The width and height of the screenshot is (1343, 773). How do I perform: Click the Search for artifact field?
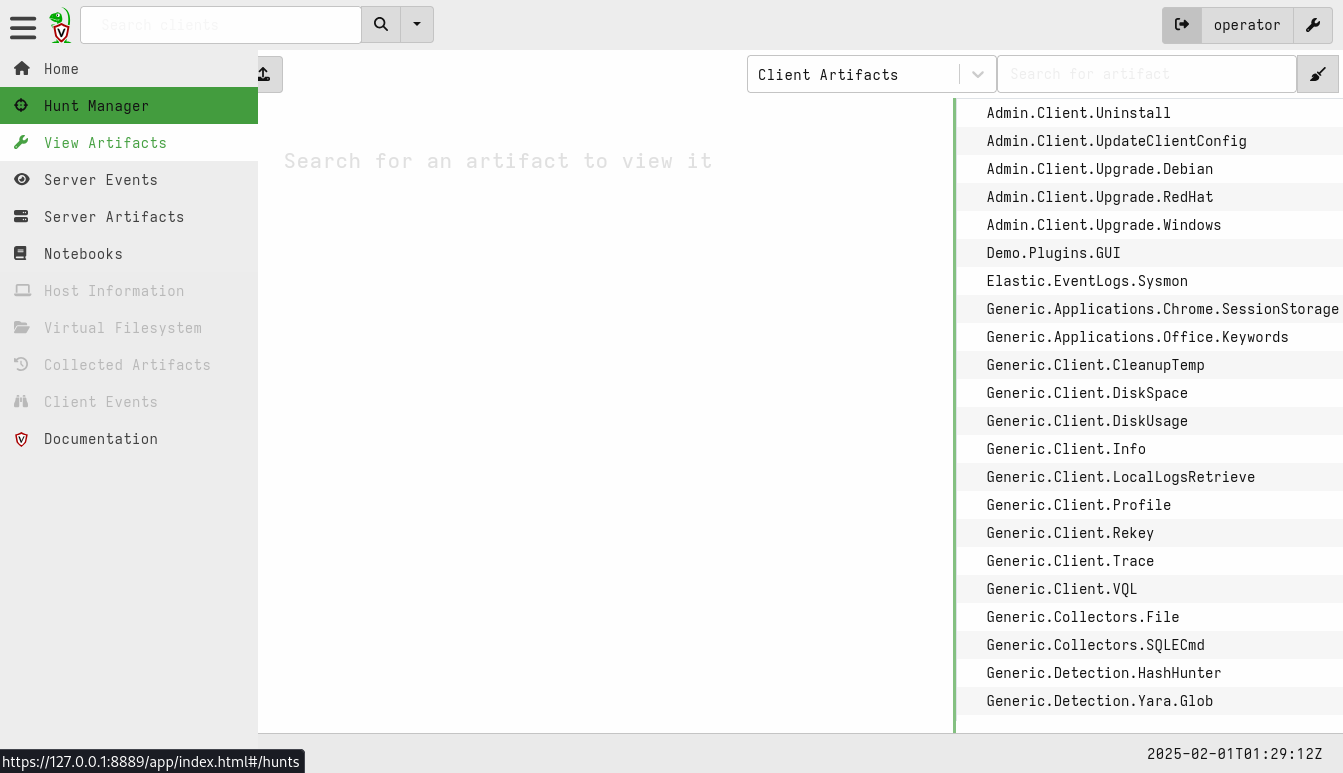coord(1147,75)
